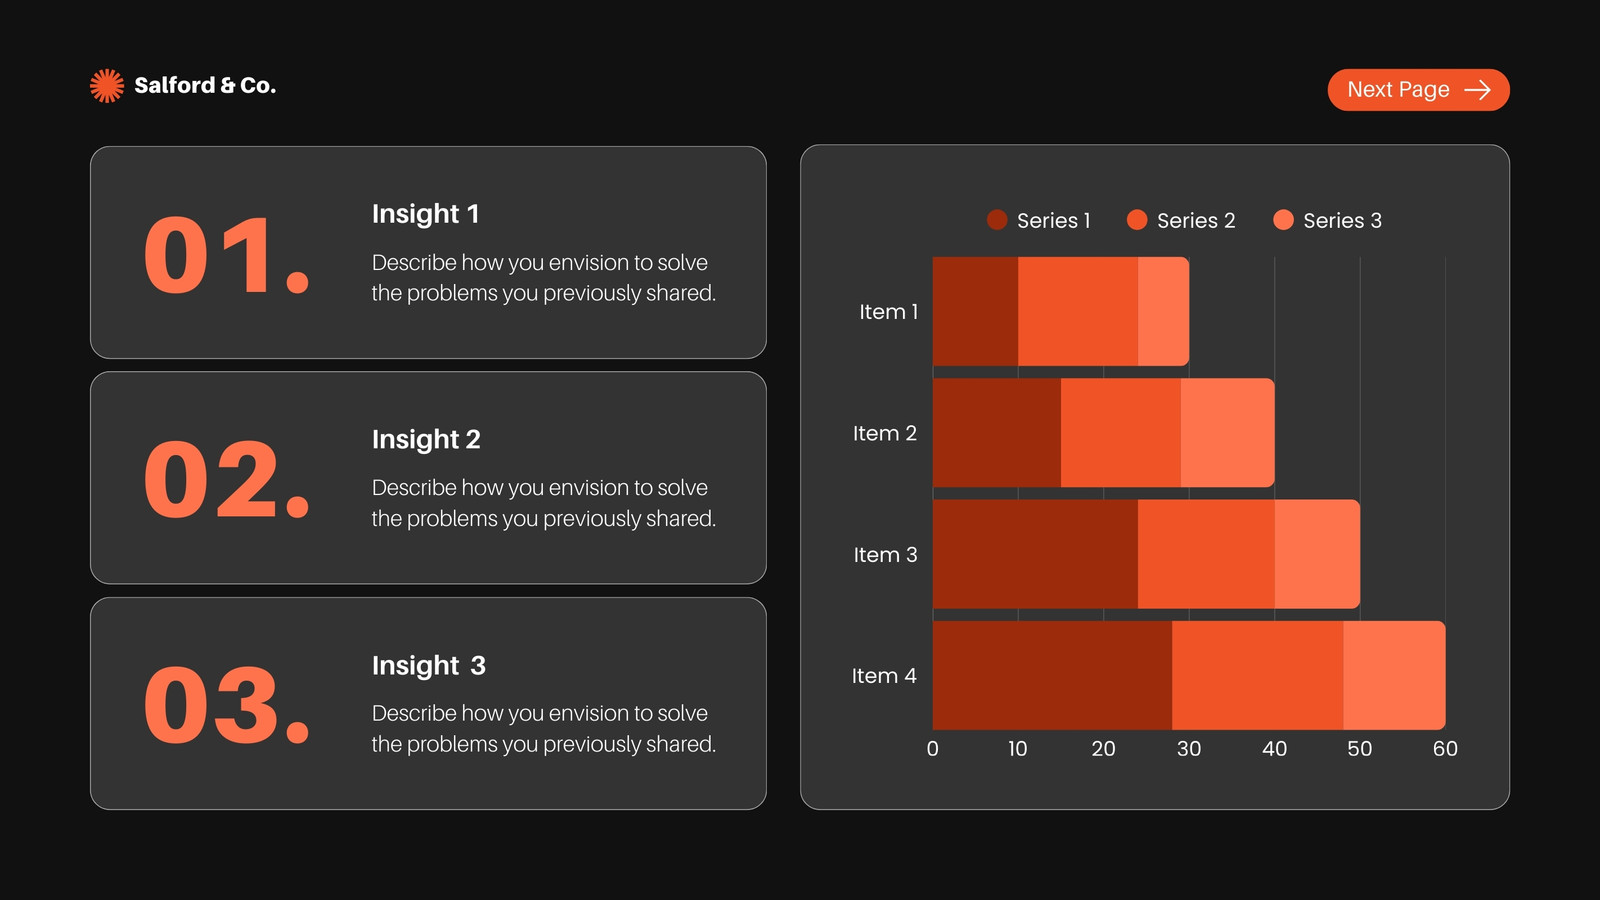Click the 60 value on the axis

click(x=1445, y=749)
